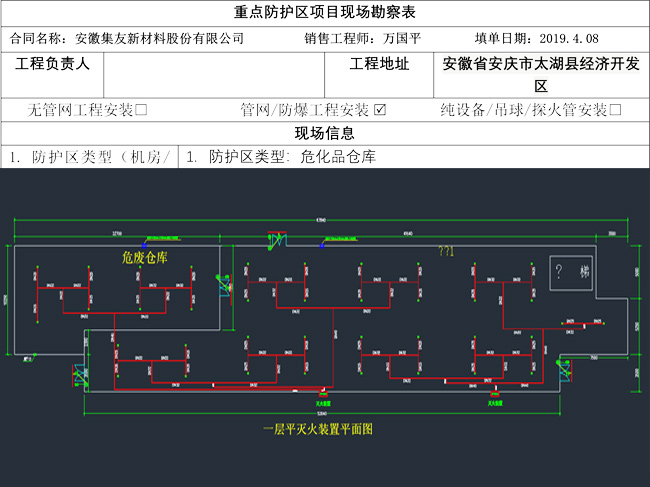
Task: Click the 重点防护区项目现场勘察表 title
Action: (x=324, y=14)
